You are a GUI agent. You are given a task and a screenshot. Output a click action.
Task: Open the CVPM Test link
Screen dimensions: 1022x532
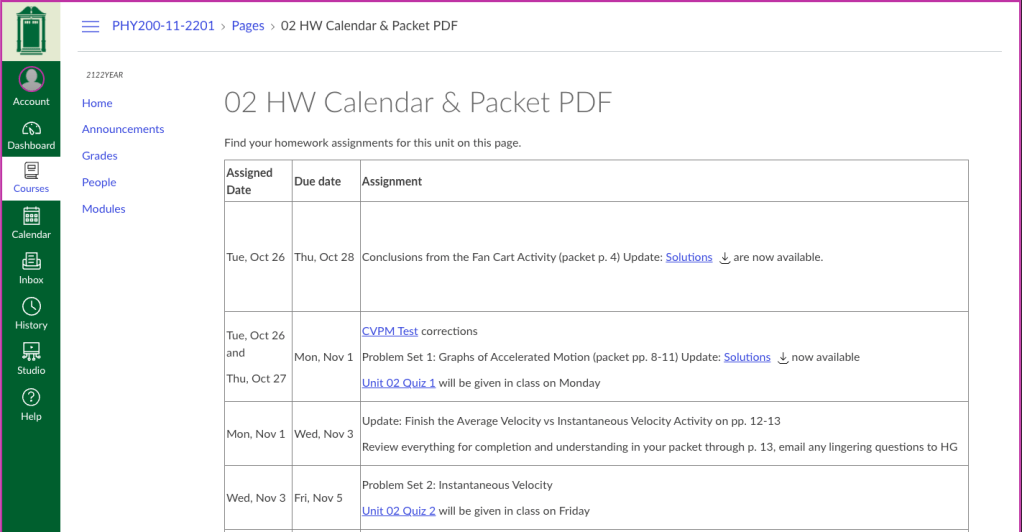[x=390, y=331]
